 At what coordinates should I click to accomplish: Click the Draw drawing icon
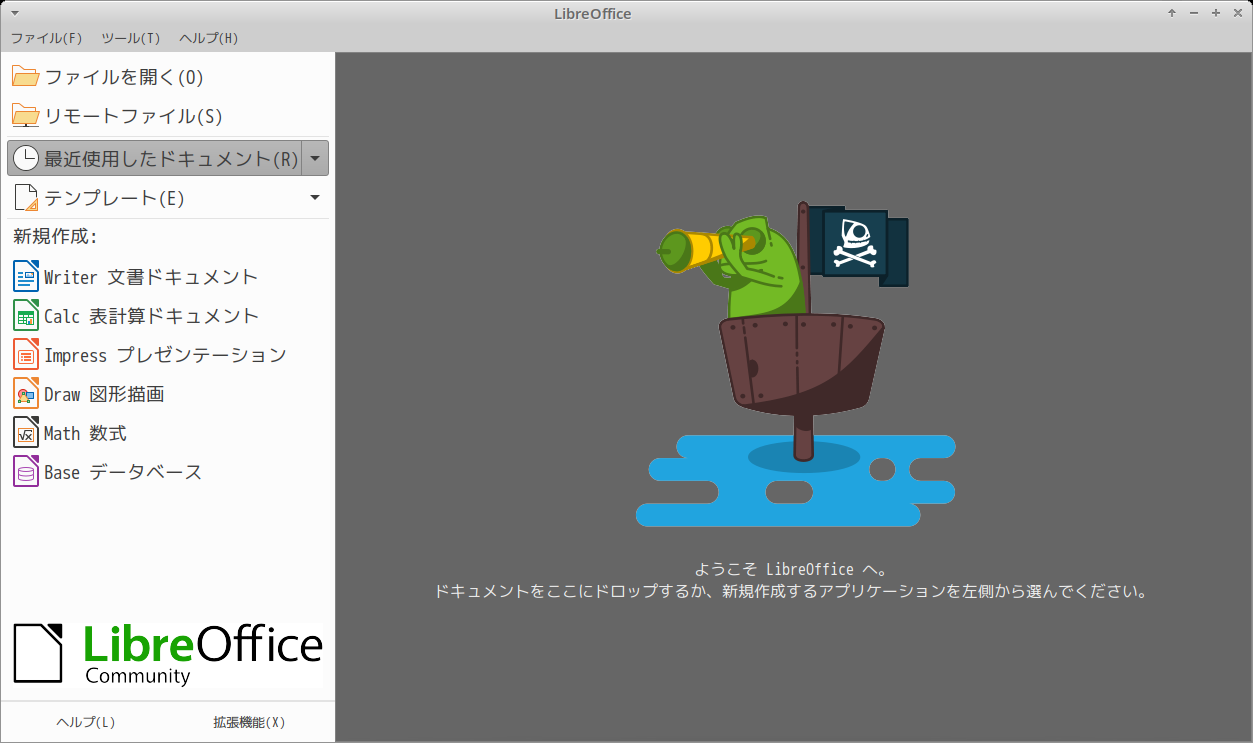tap(26, 393)
